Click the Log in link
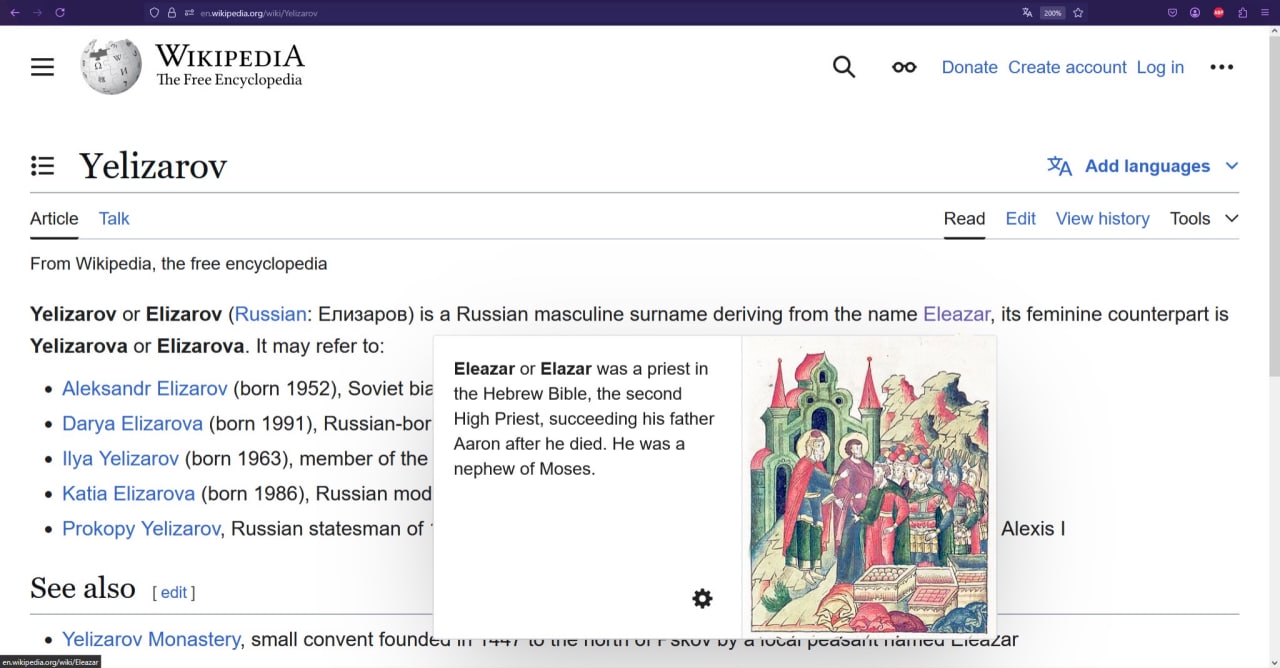The width and height of the screenshot is (1280, 668). [x=1160, y=67]
